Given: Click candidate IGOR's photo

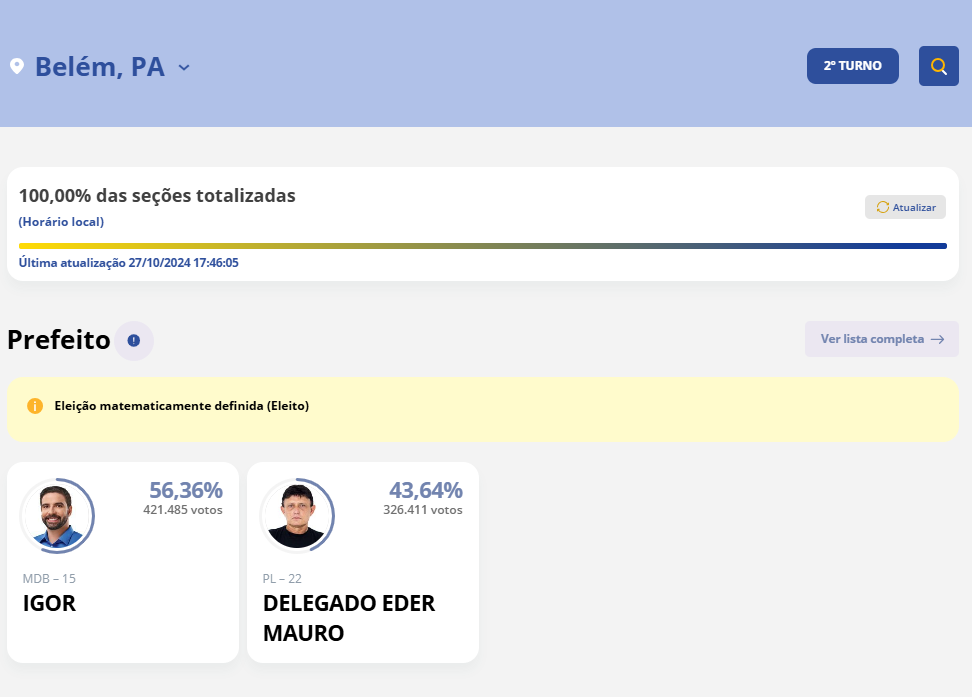Looking at the screenshot, I should click(56, 516).
